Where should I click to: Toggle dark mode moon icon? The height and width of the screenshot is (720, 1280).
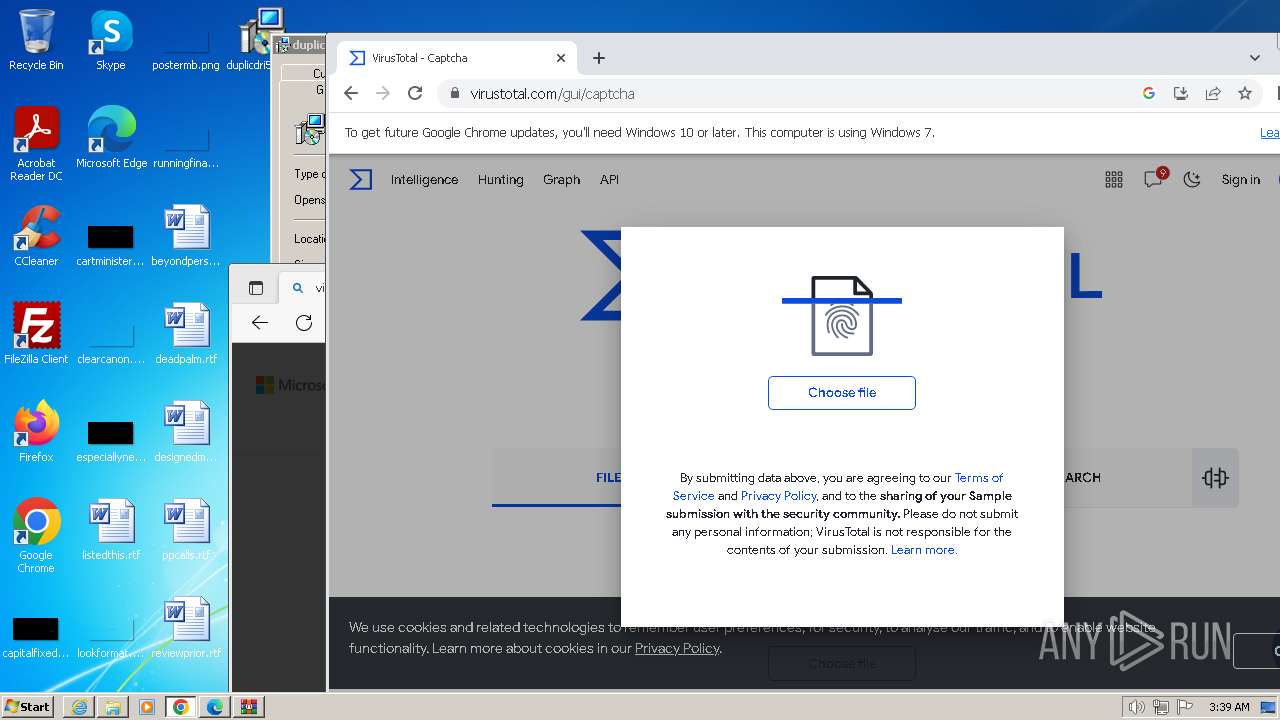[x=1192, y=180]
